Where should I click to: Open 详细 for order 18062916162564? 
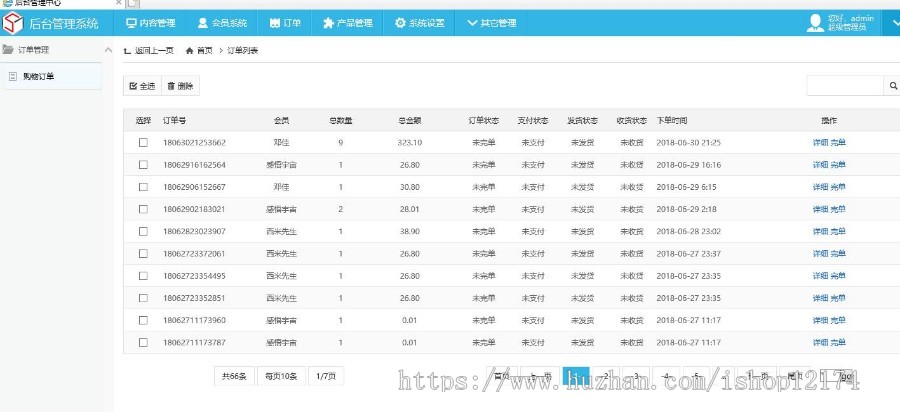(x=820, y=165)
